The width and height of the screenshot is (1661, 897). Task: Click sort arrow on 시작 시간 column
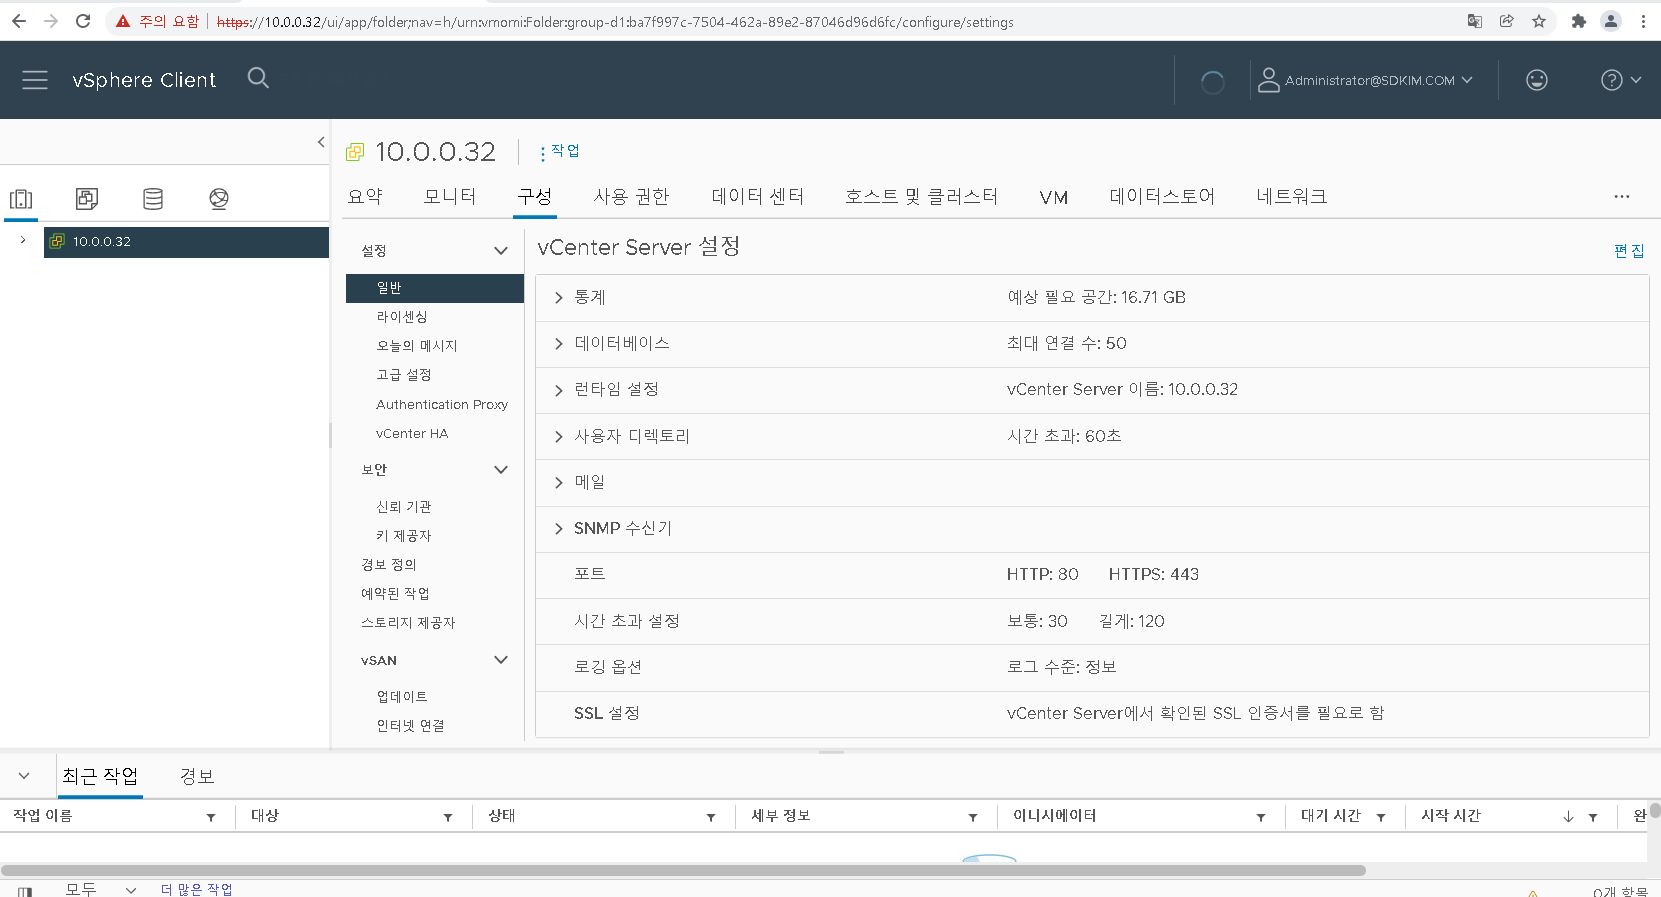pyautogui.click(x=1568, y=817)
